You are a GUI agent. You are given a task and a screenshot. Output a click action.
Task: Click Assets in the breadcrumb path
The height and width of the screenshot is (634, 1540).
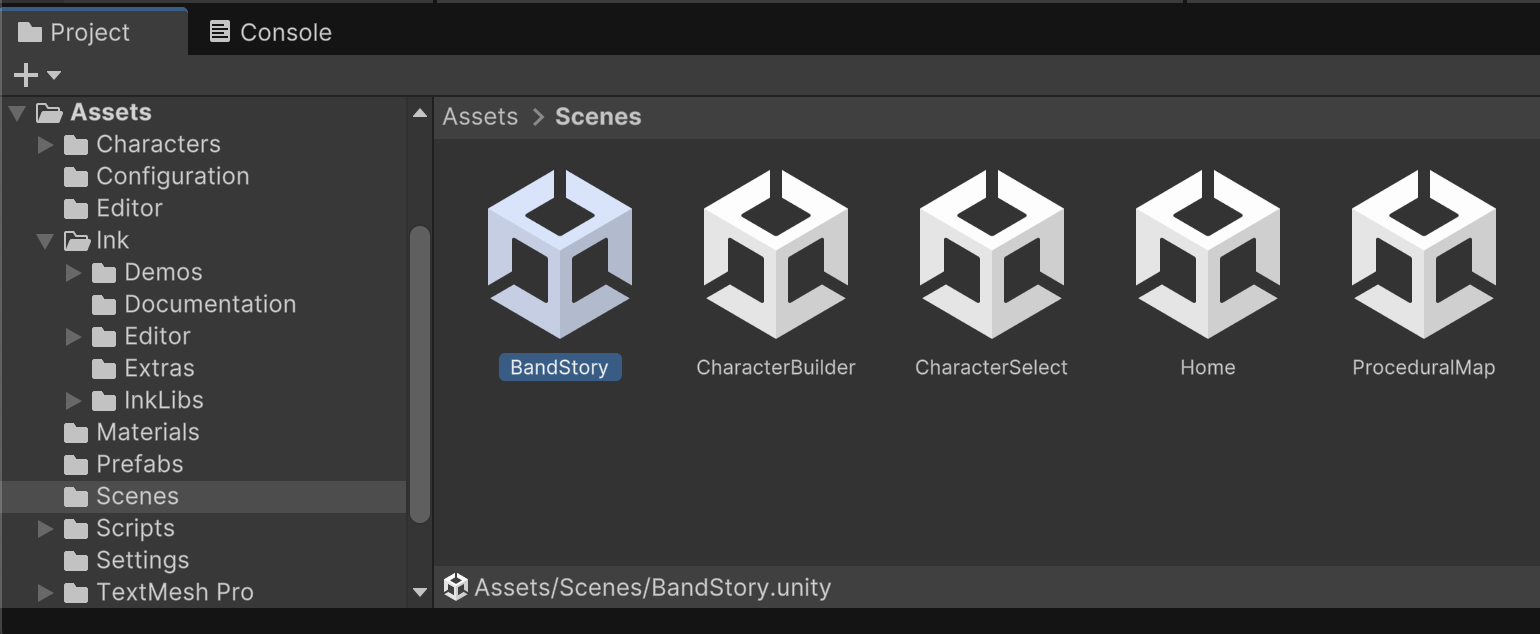pyautogui.click(x=480, y=117)
